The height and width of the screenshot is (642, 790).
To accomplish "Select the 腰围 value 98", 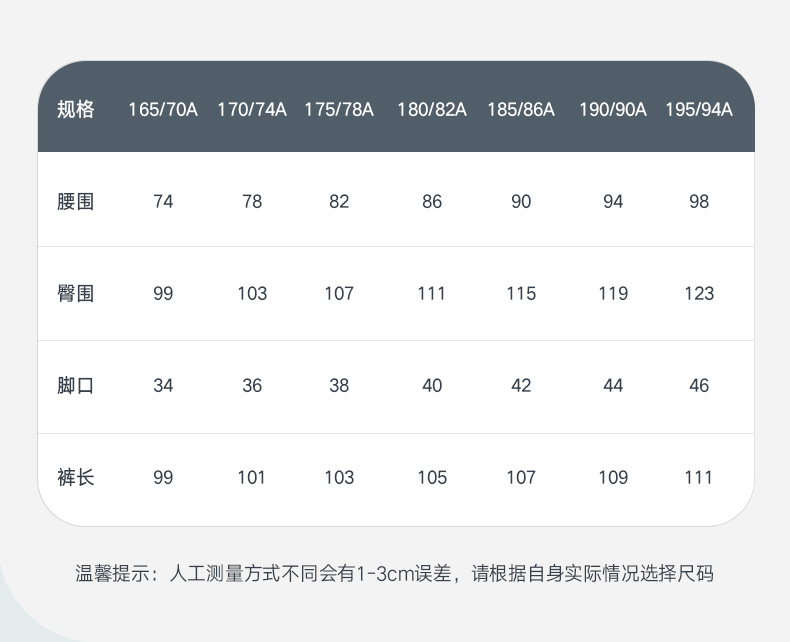I will 699,201.
